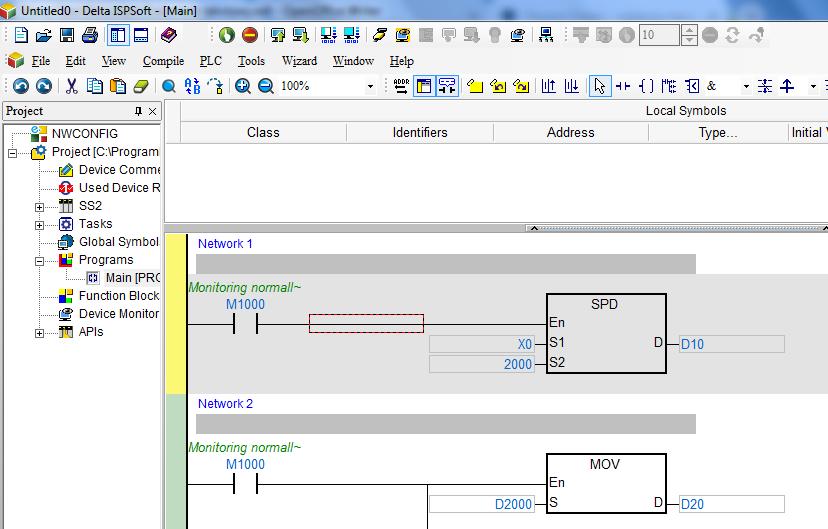
Task: Click the Print icon in toolbar
Action: tap(89, 35)
